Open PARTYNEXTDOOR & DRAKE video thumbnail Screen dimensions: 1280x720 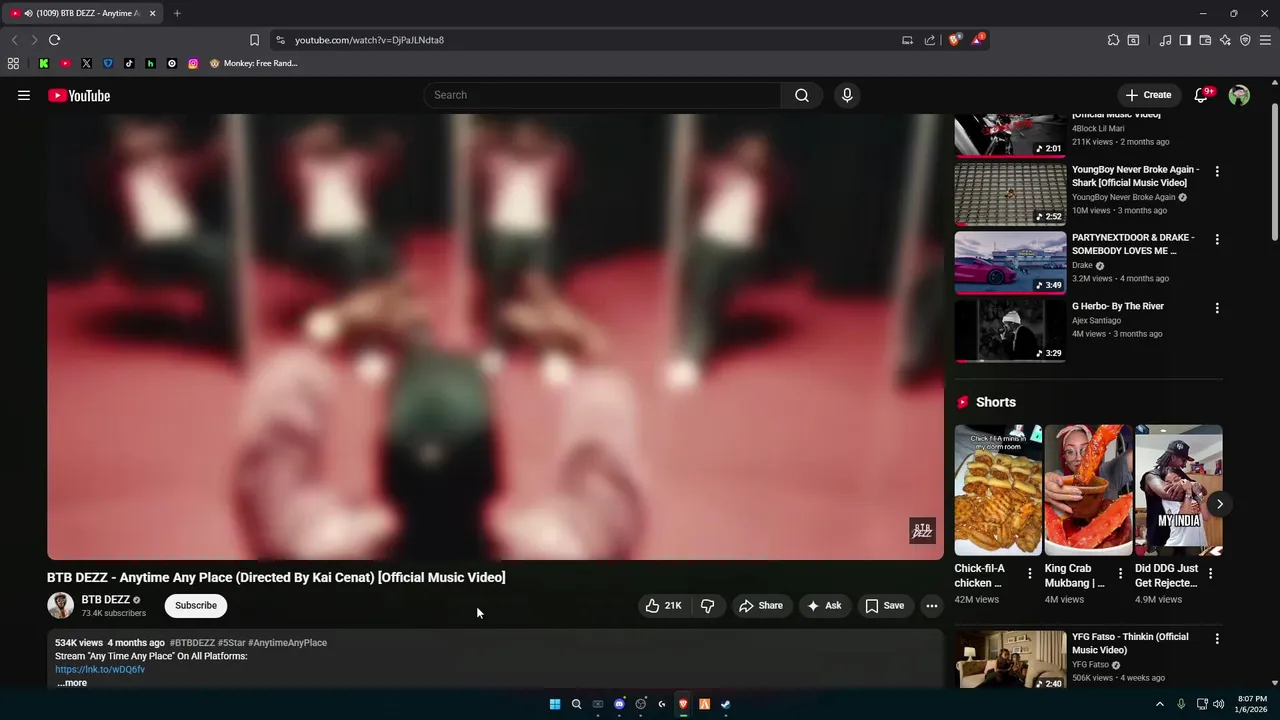pos(1010,262)
